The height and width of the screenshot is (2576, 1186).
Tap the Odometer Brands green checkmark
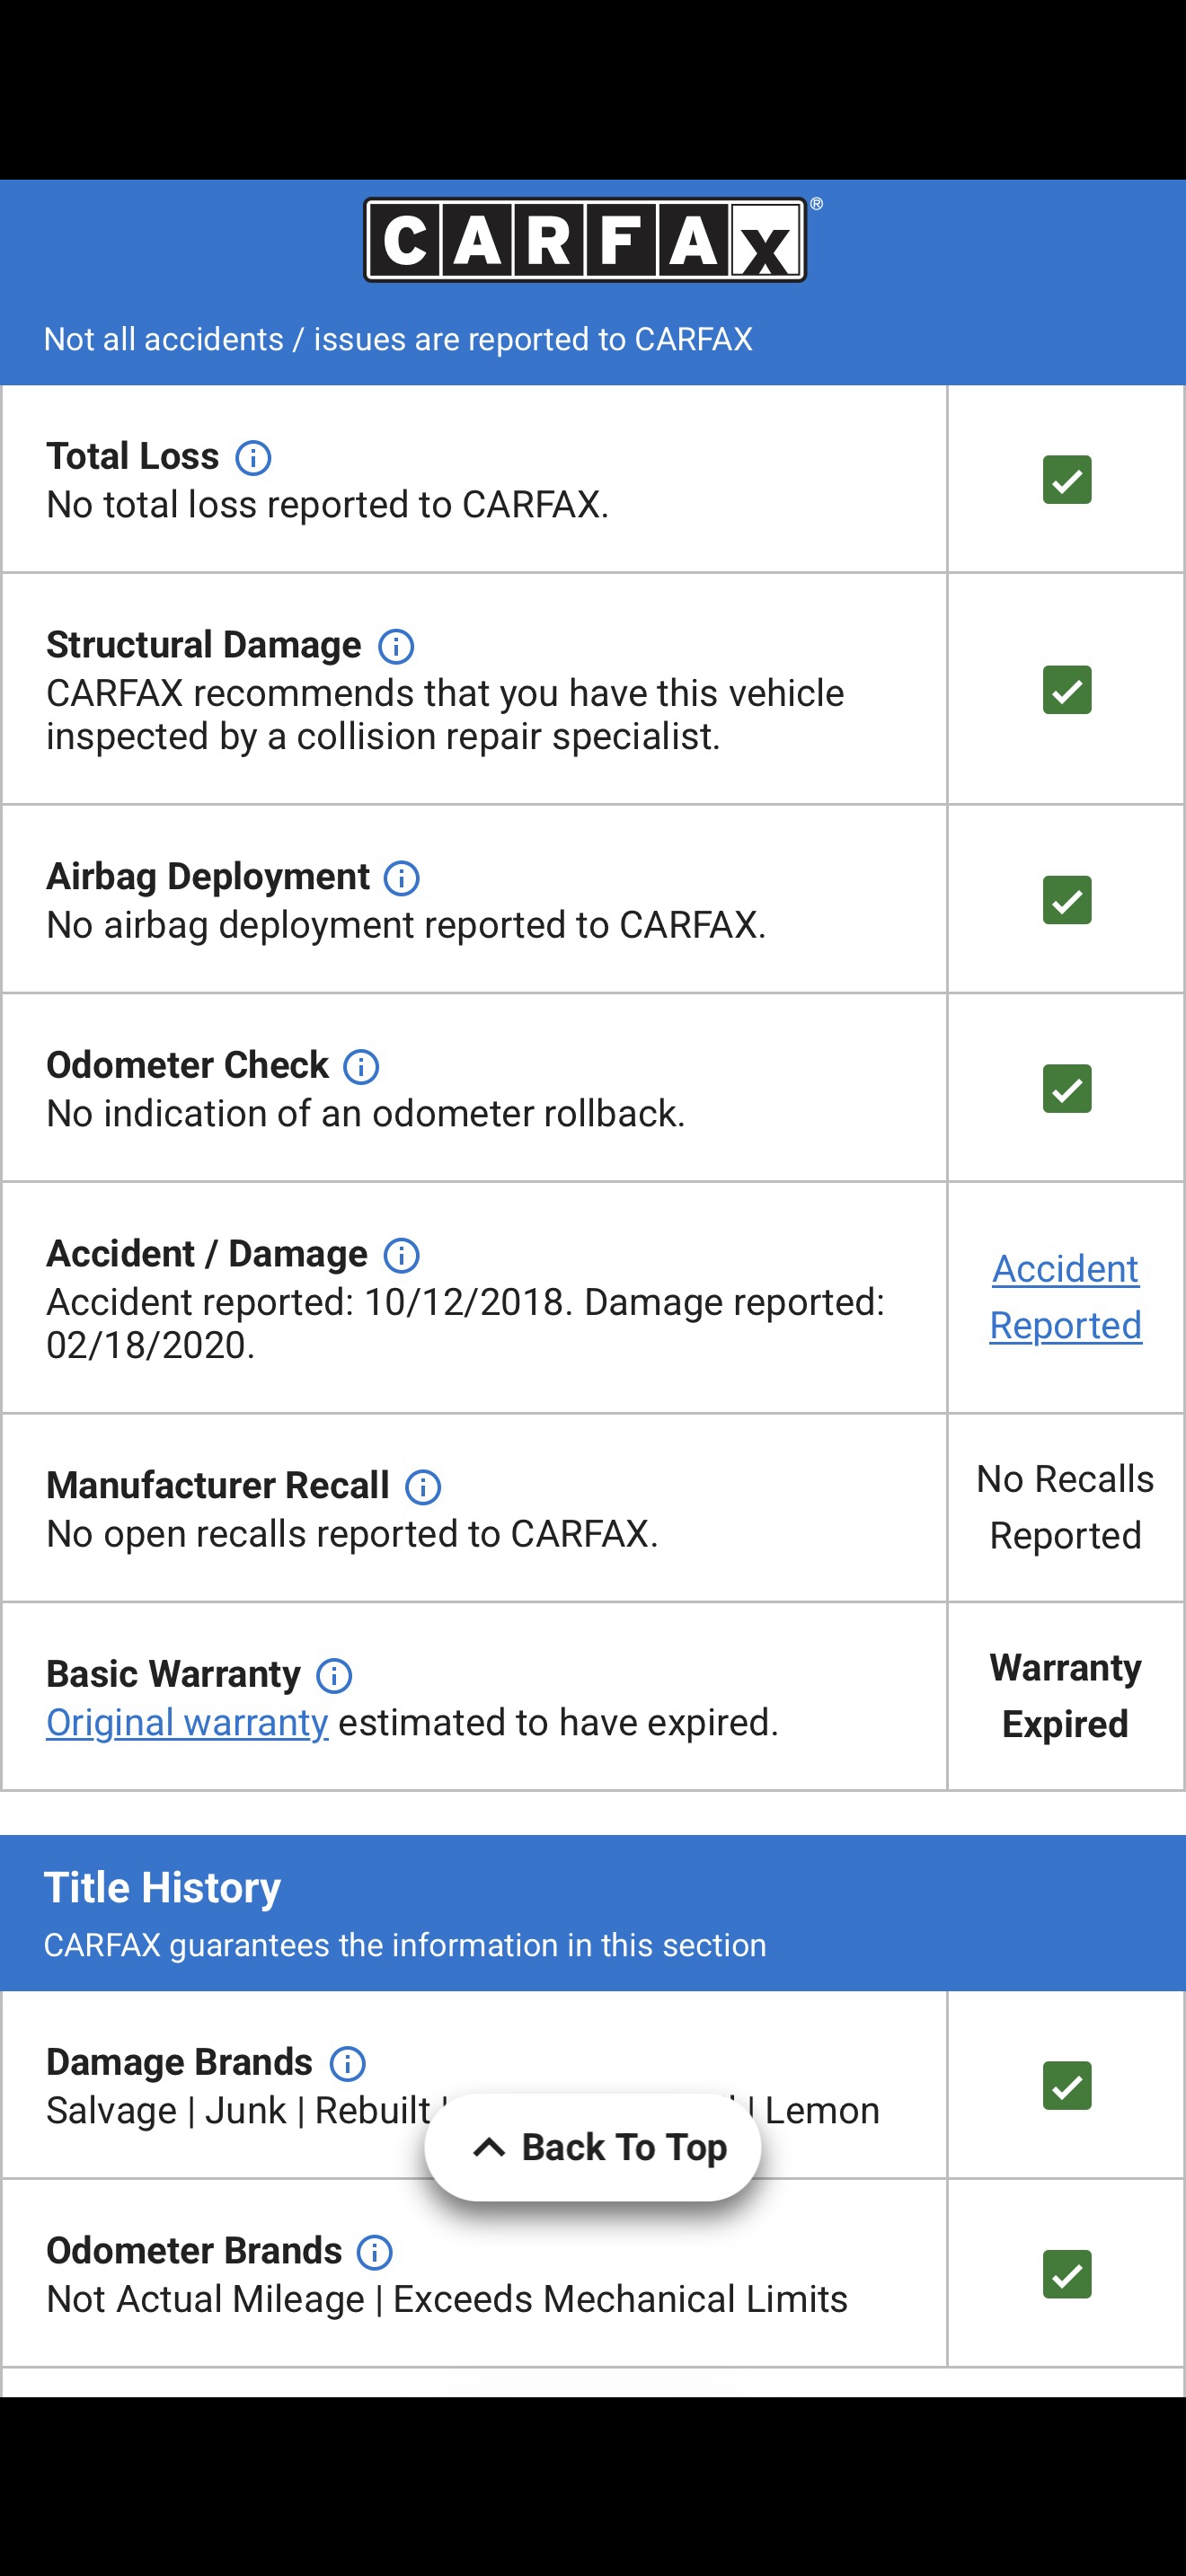coord(1067,2275)
